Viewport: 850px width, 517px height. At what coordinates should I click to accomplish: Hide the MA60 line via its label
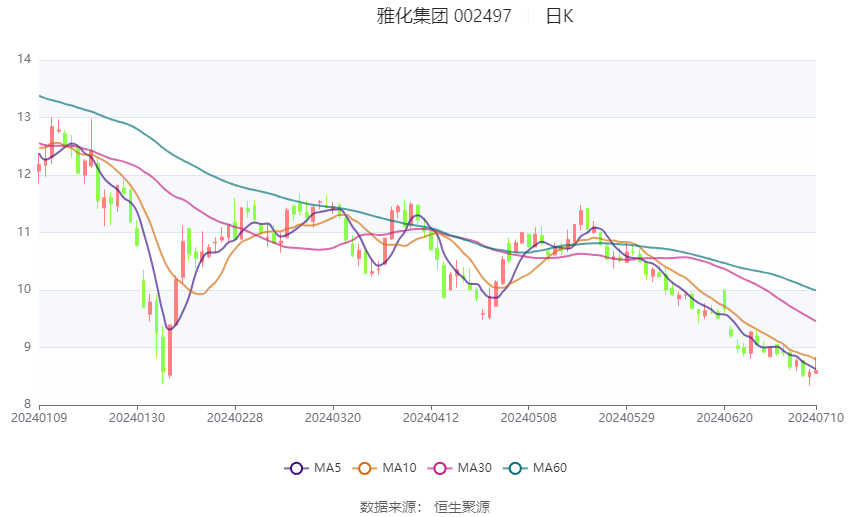[550, 468]
